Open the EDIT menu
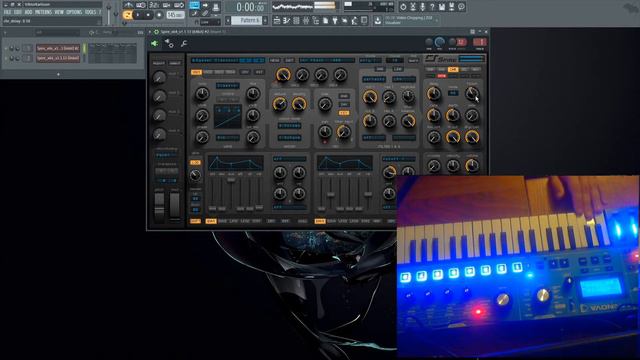Image resolution: width=640 pixels, height=360 pixels. coord(18,12)
